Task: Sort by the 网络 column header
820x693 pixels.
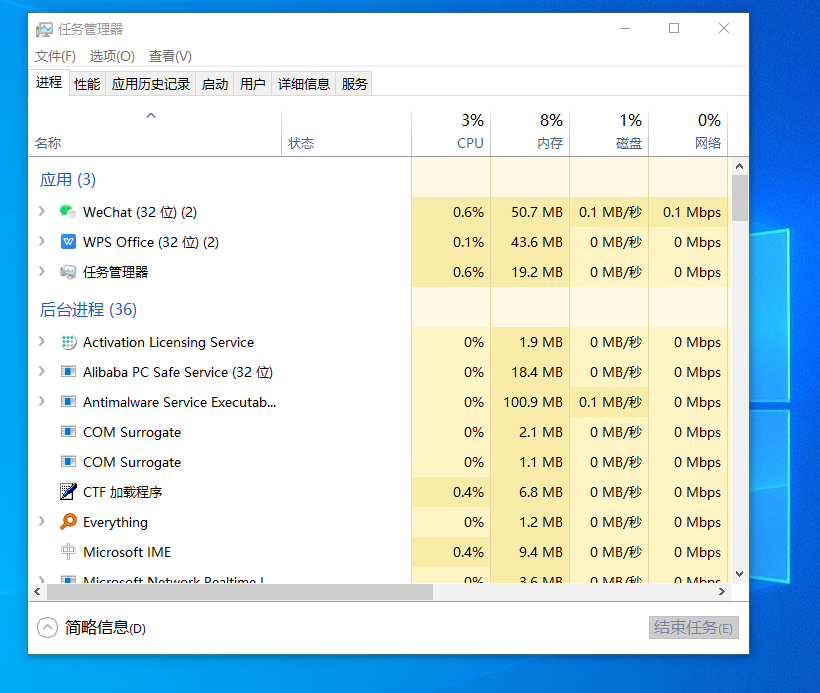Action: pos(688,134)
